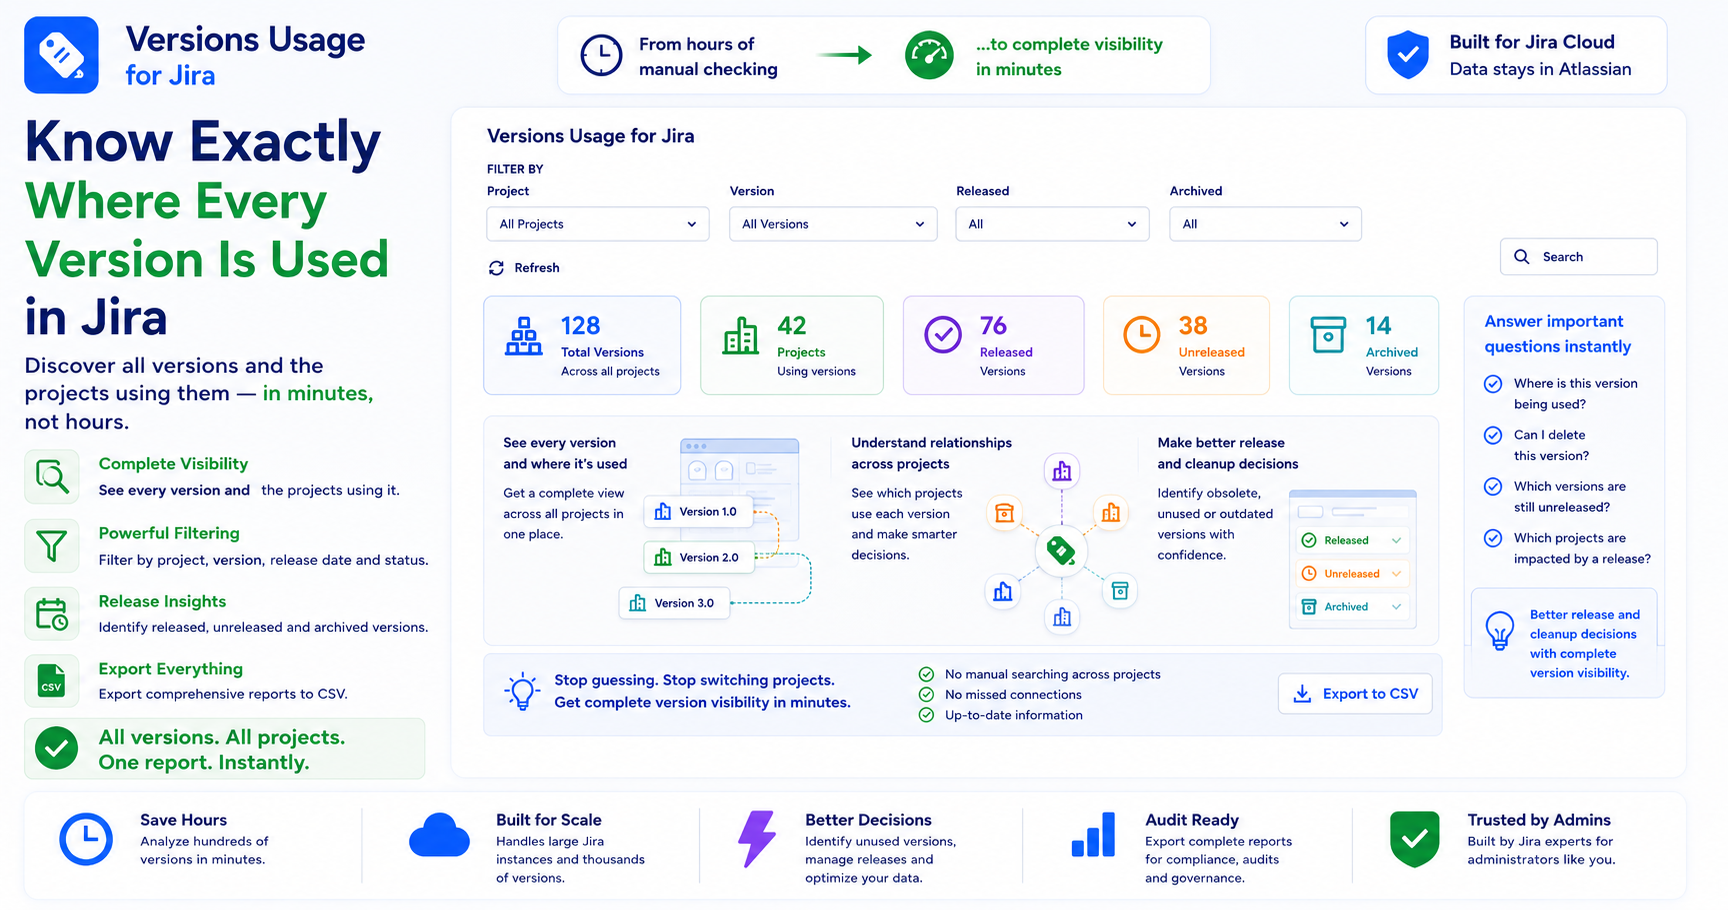Click the Make better release and cleanup decisions heading
1728x910 pixels.
(x=1228, y=453)
